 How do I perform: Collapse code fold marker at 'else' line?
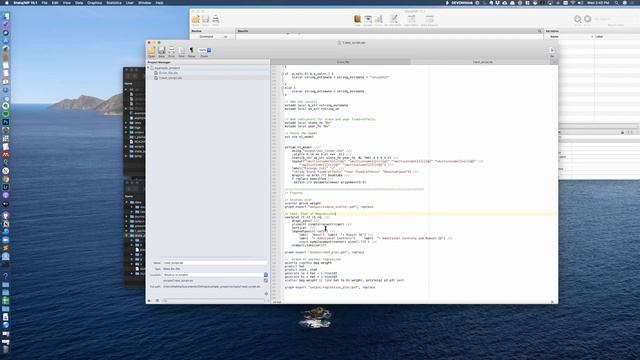282,88
